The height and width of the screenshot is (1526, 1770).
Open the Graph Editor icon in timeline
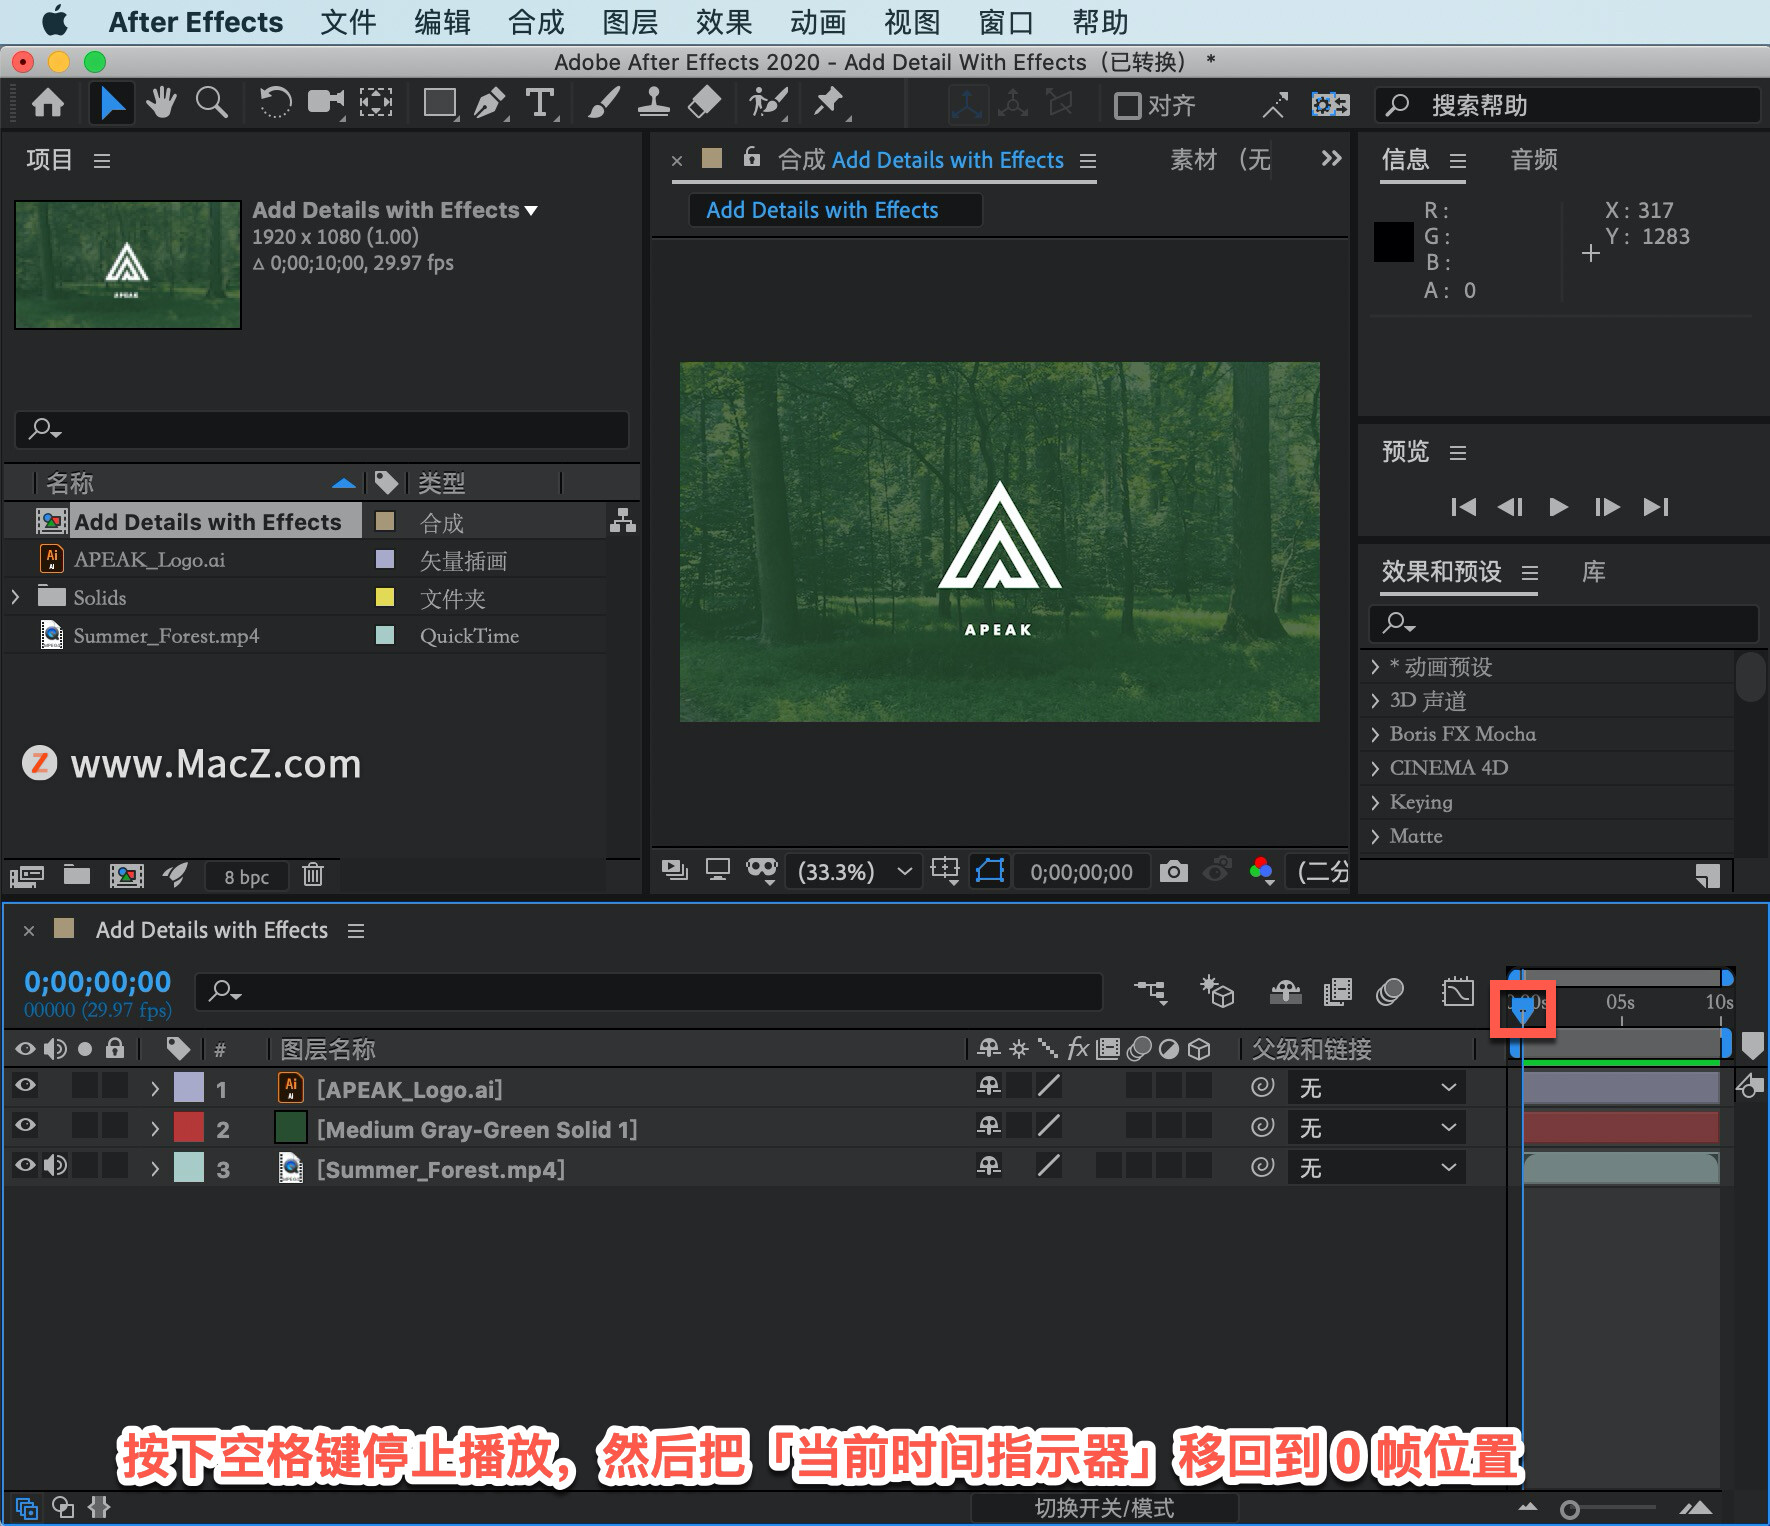pyautogui.click(x=1458, y=991)
